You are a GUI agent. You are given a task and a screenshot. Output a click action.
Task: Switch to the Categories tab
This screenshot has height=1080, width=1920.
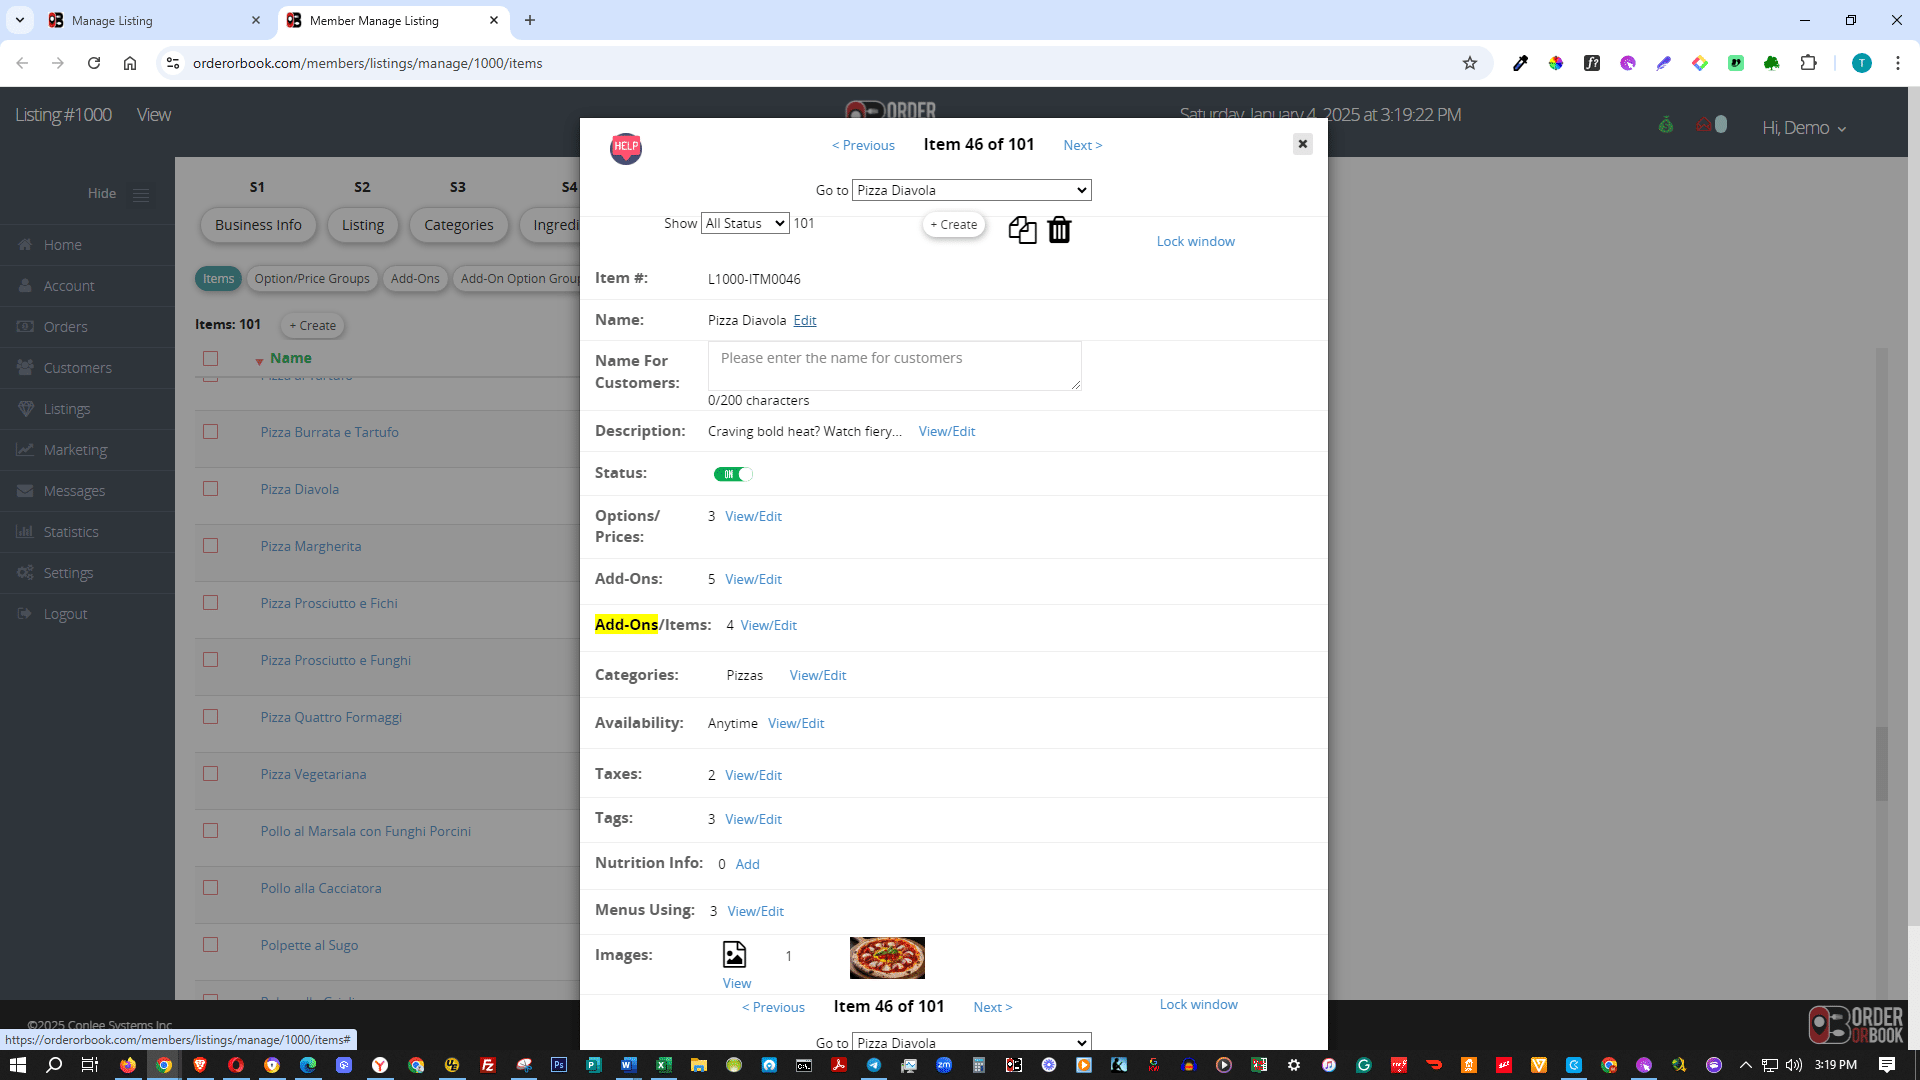(x=458, y=225)
